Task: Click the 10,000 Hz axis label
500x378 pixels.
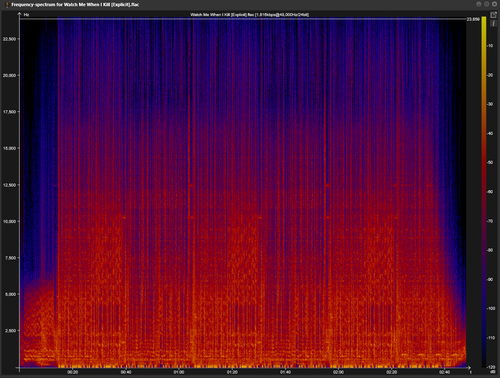Action: tap(9, 221)
